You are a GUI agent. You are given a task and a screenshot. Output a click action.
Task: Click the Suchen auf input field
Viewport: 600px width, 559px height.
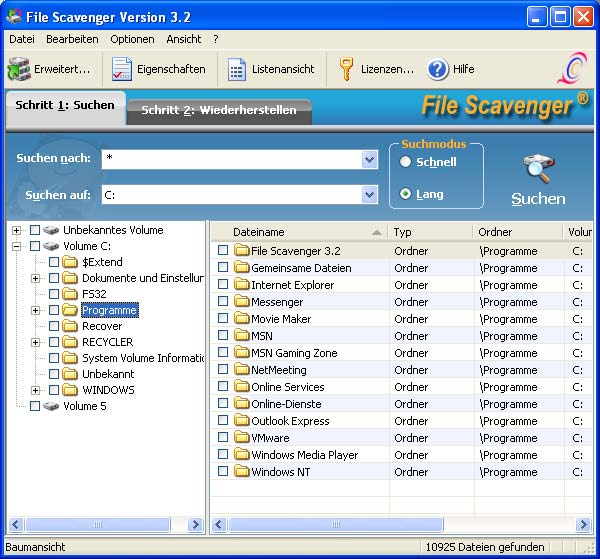[x=232, y=195]
